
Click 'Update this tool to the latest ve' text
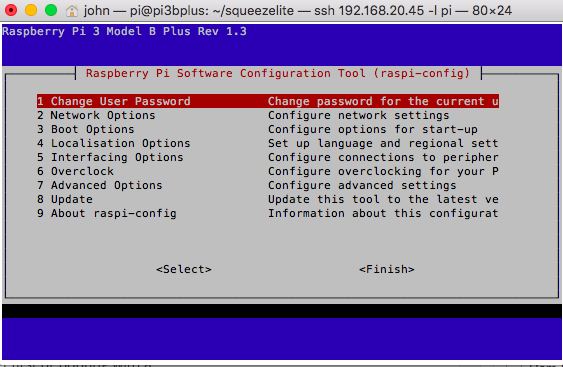click(x=383, y=199)
